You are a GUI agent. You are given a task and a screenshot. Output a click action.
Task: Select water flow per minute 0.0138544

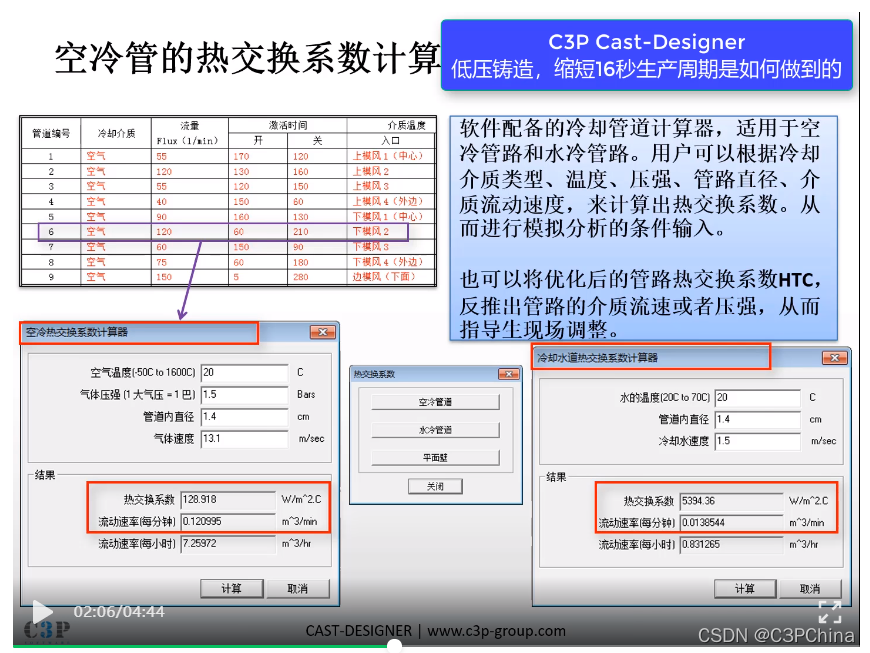coord(731,523)
